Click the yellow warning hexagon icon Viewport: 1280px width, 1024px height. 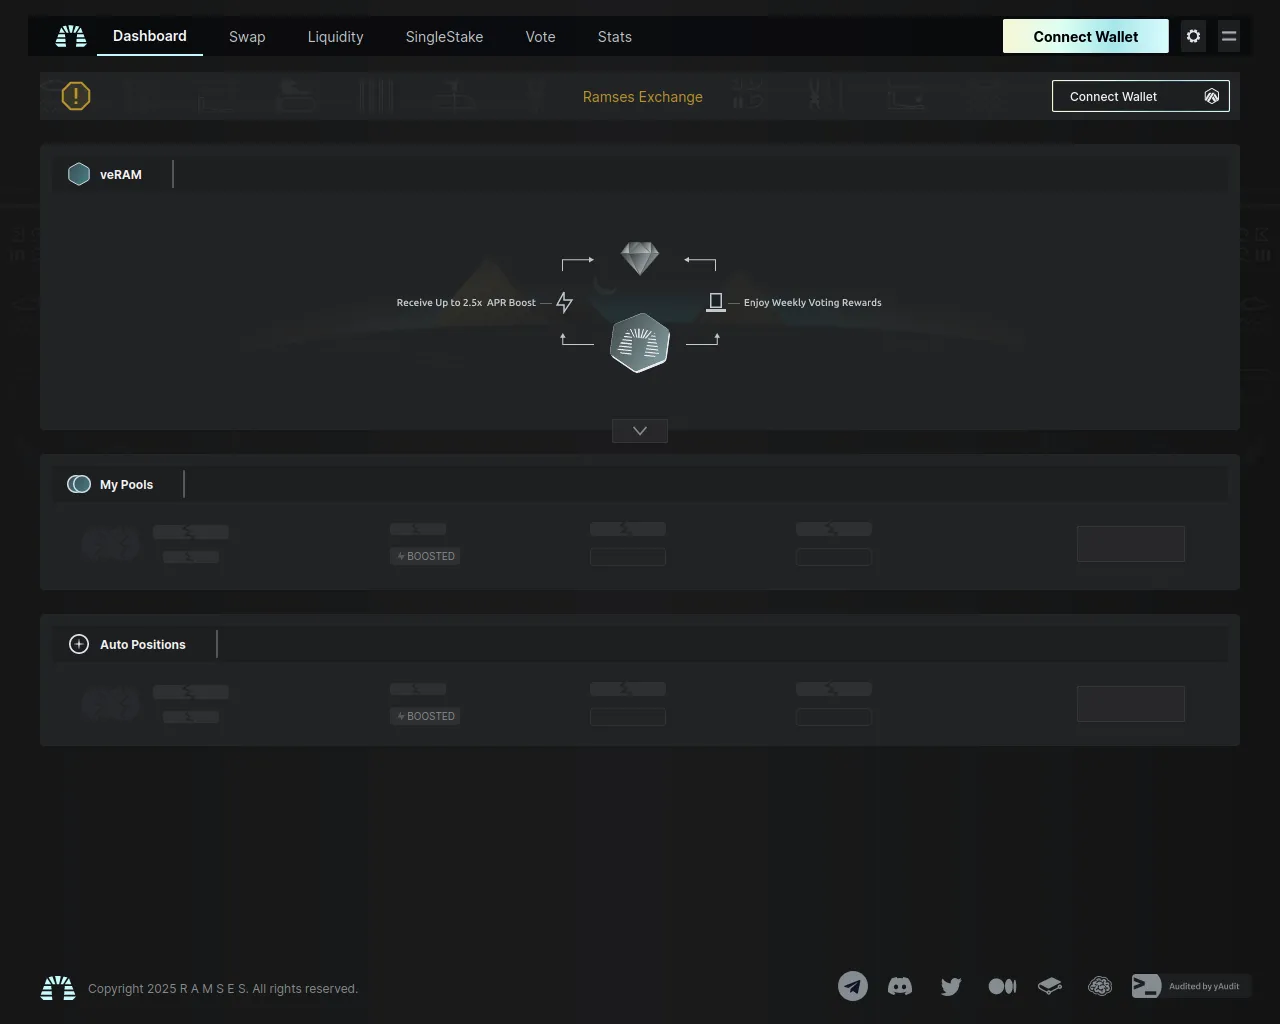coord(76,96)
